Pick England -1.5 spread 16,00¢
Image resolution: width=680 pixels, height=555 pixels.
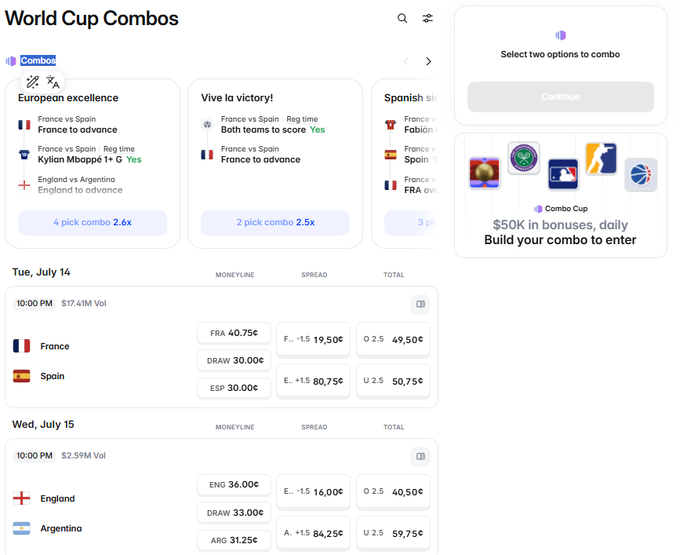pos(313,492)
